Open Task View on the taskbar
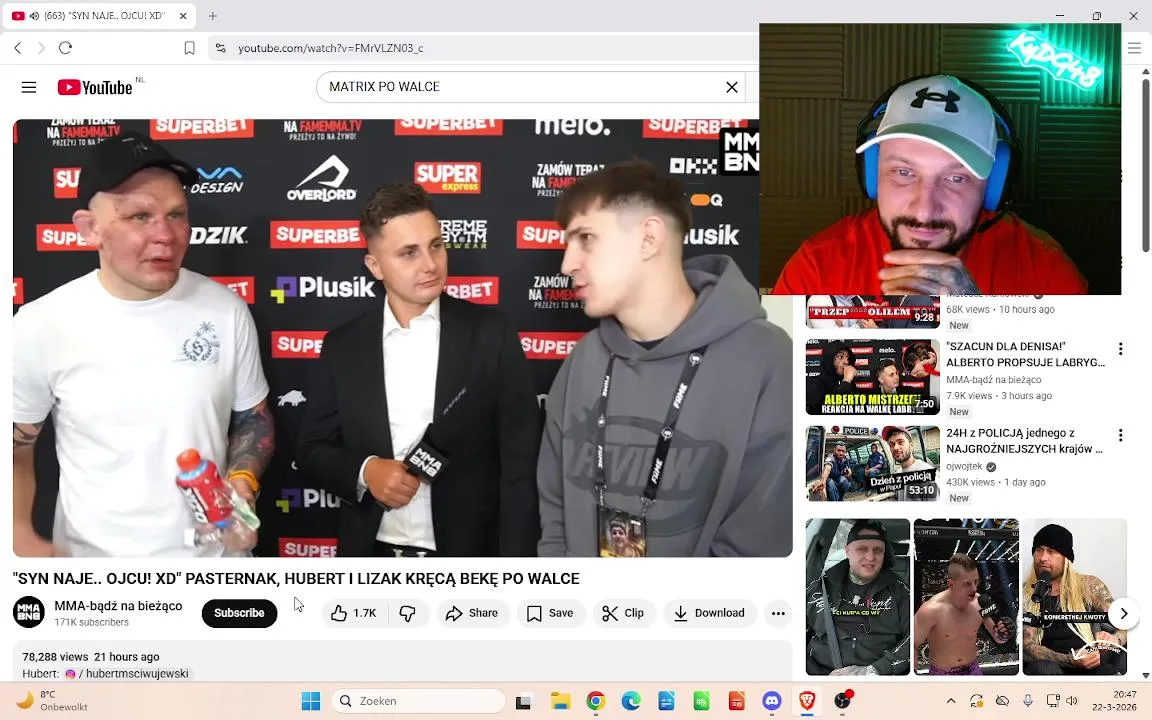 pos(523,701)
